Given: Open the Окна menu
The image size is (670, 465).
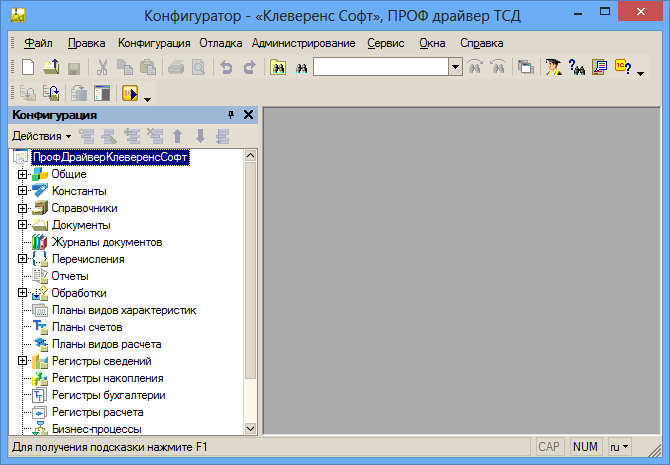Looking at the screenshot, I should [432, 43].
